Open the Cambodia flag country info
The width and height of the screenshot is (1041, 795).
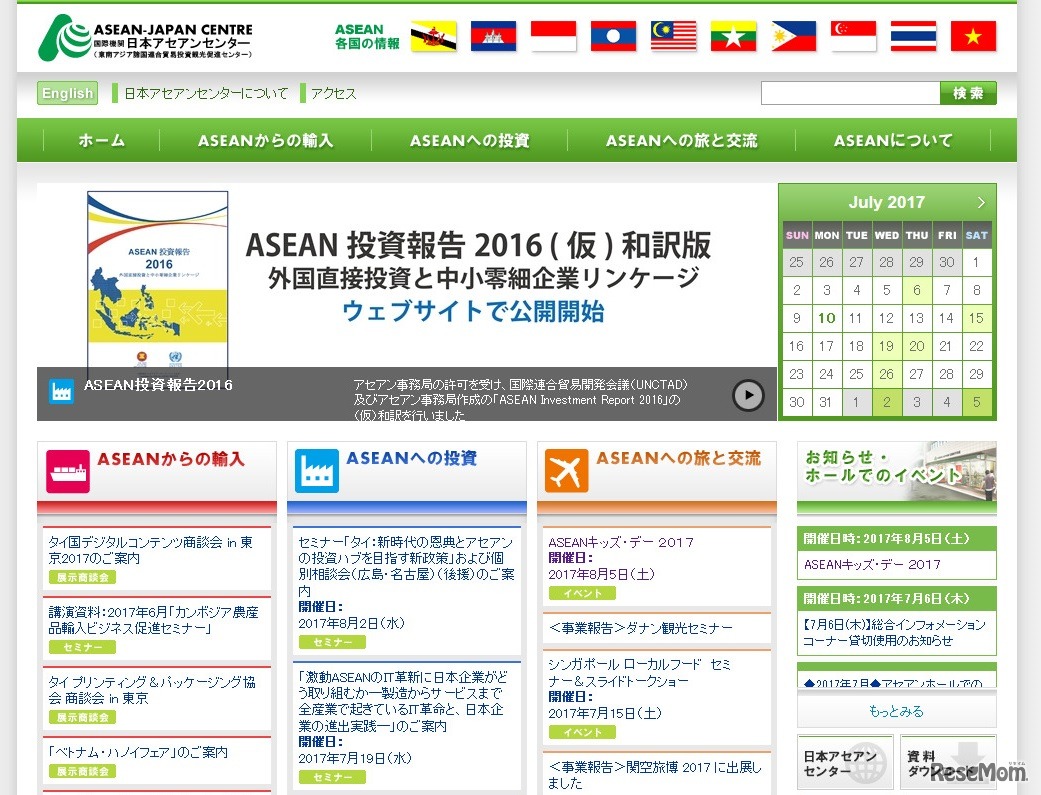pos(493,36)
